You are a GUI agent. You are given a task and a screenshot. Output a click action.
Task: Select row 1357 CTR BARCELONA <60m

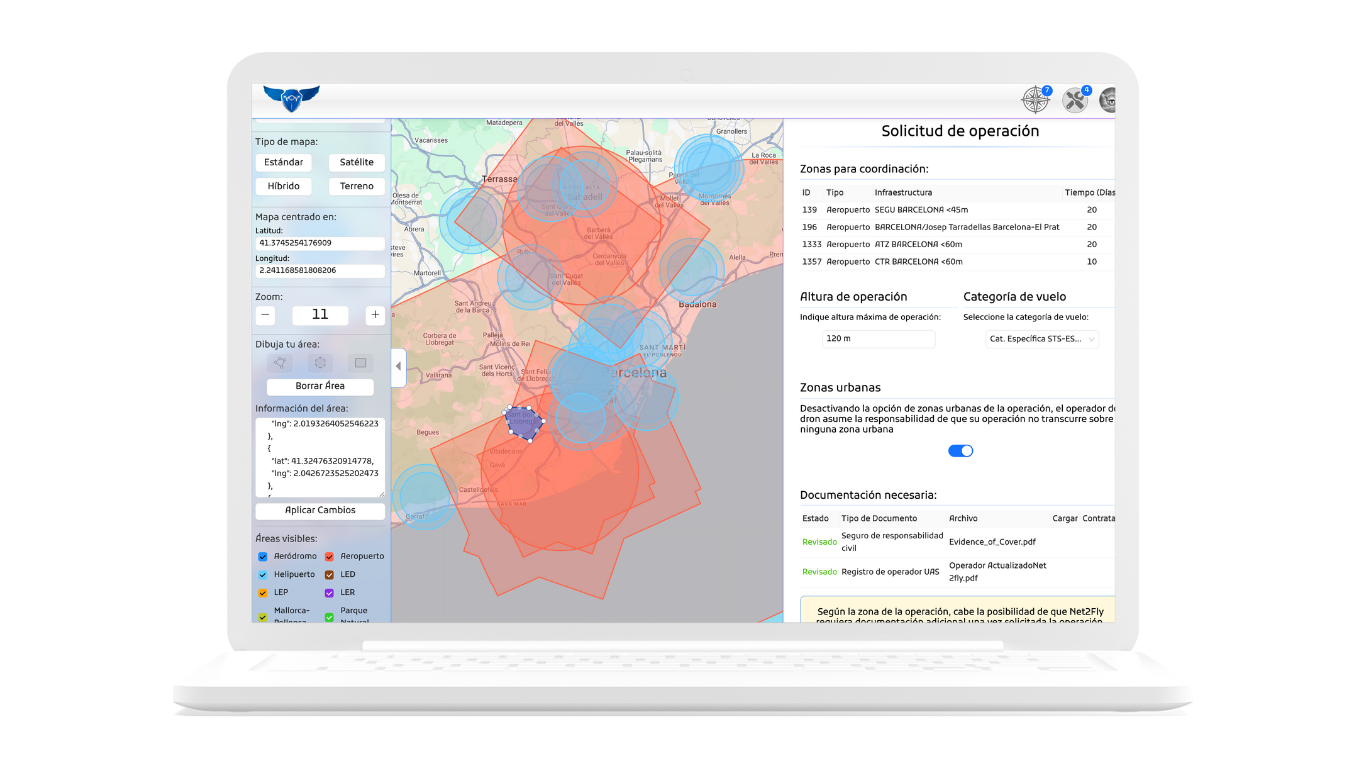point(957,262)
